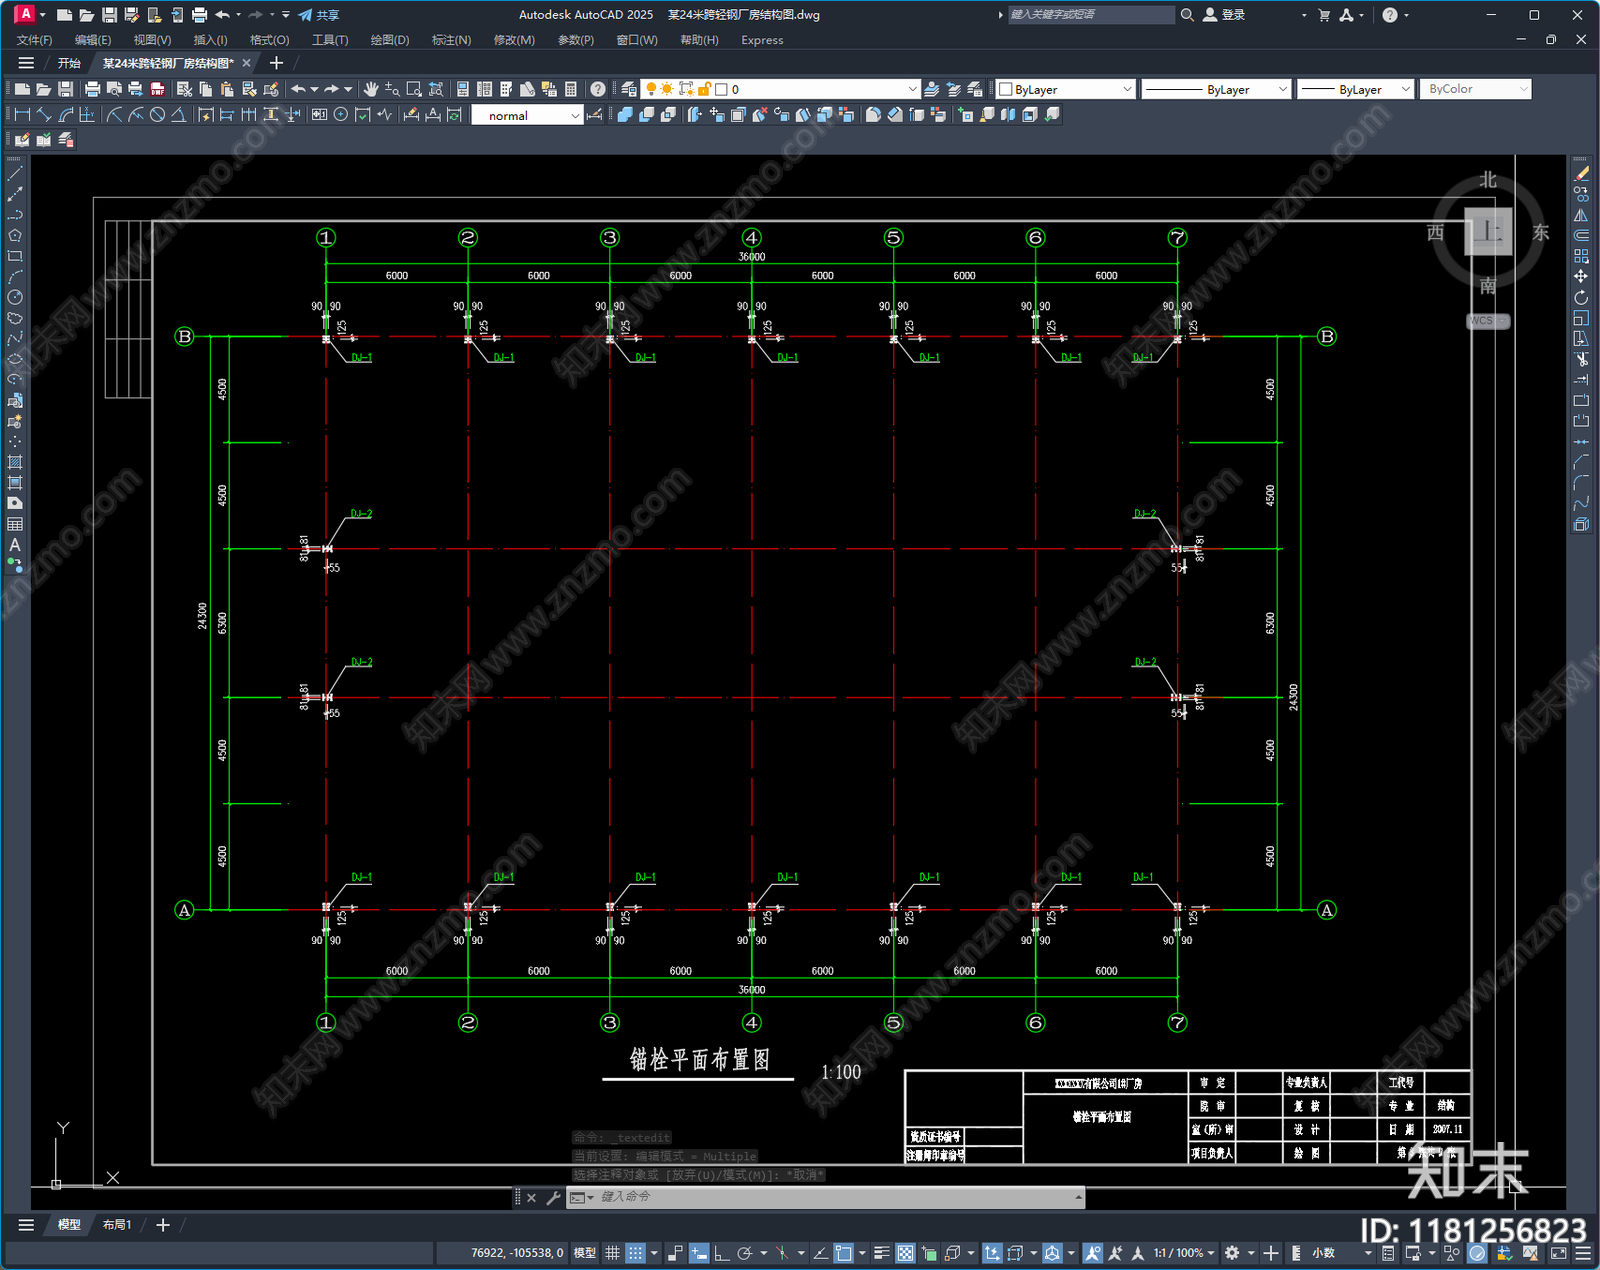Toggle transparency display in the status bar
Image resolution: width=1600 pixels, height=1270 pixels.
(905, 1253)
